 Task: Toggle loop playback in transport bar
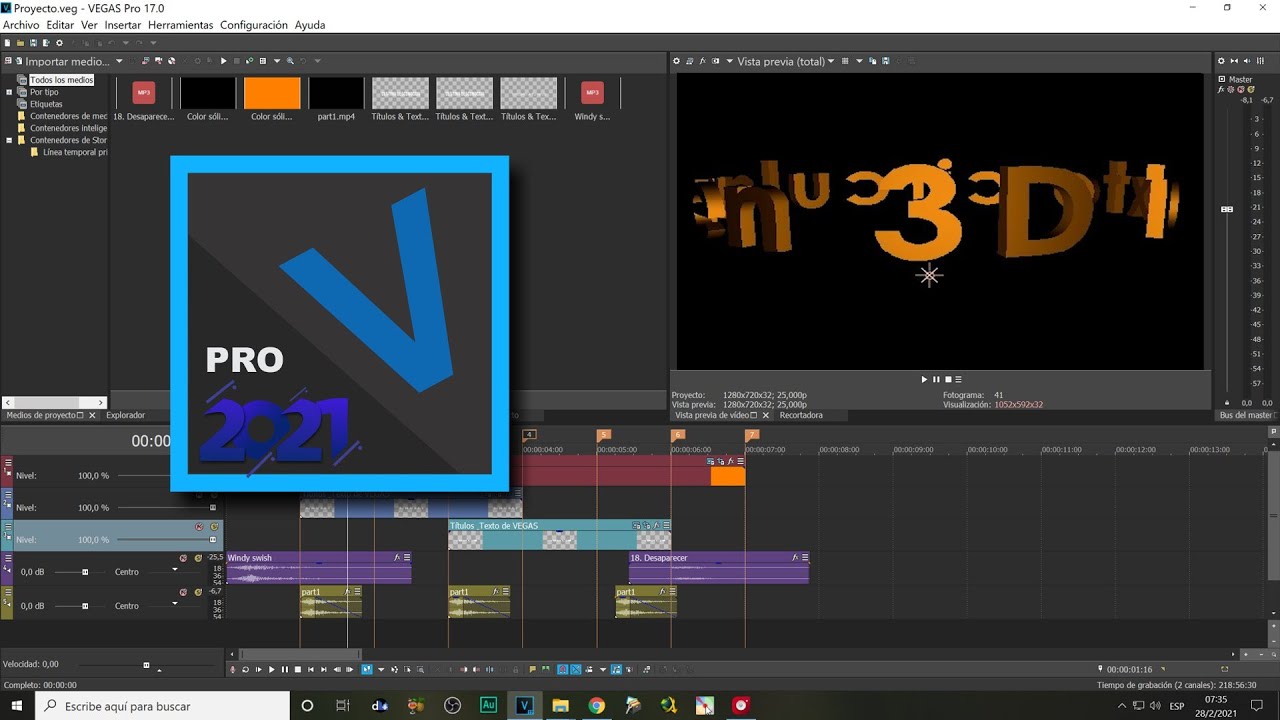pos(246,669)
